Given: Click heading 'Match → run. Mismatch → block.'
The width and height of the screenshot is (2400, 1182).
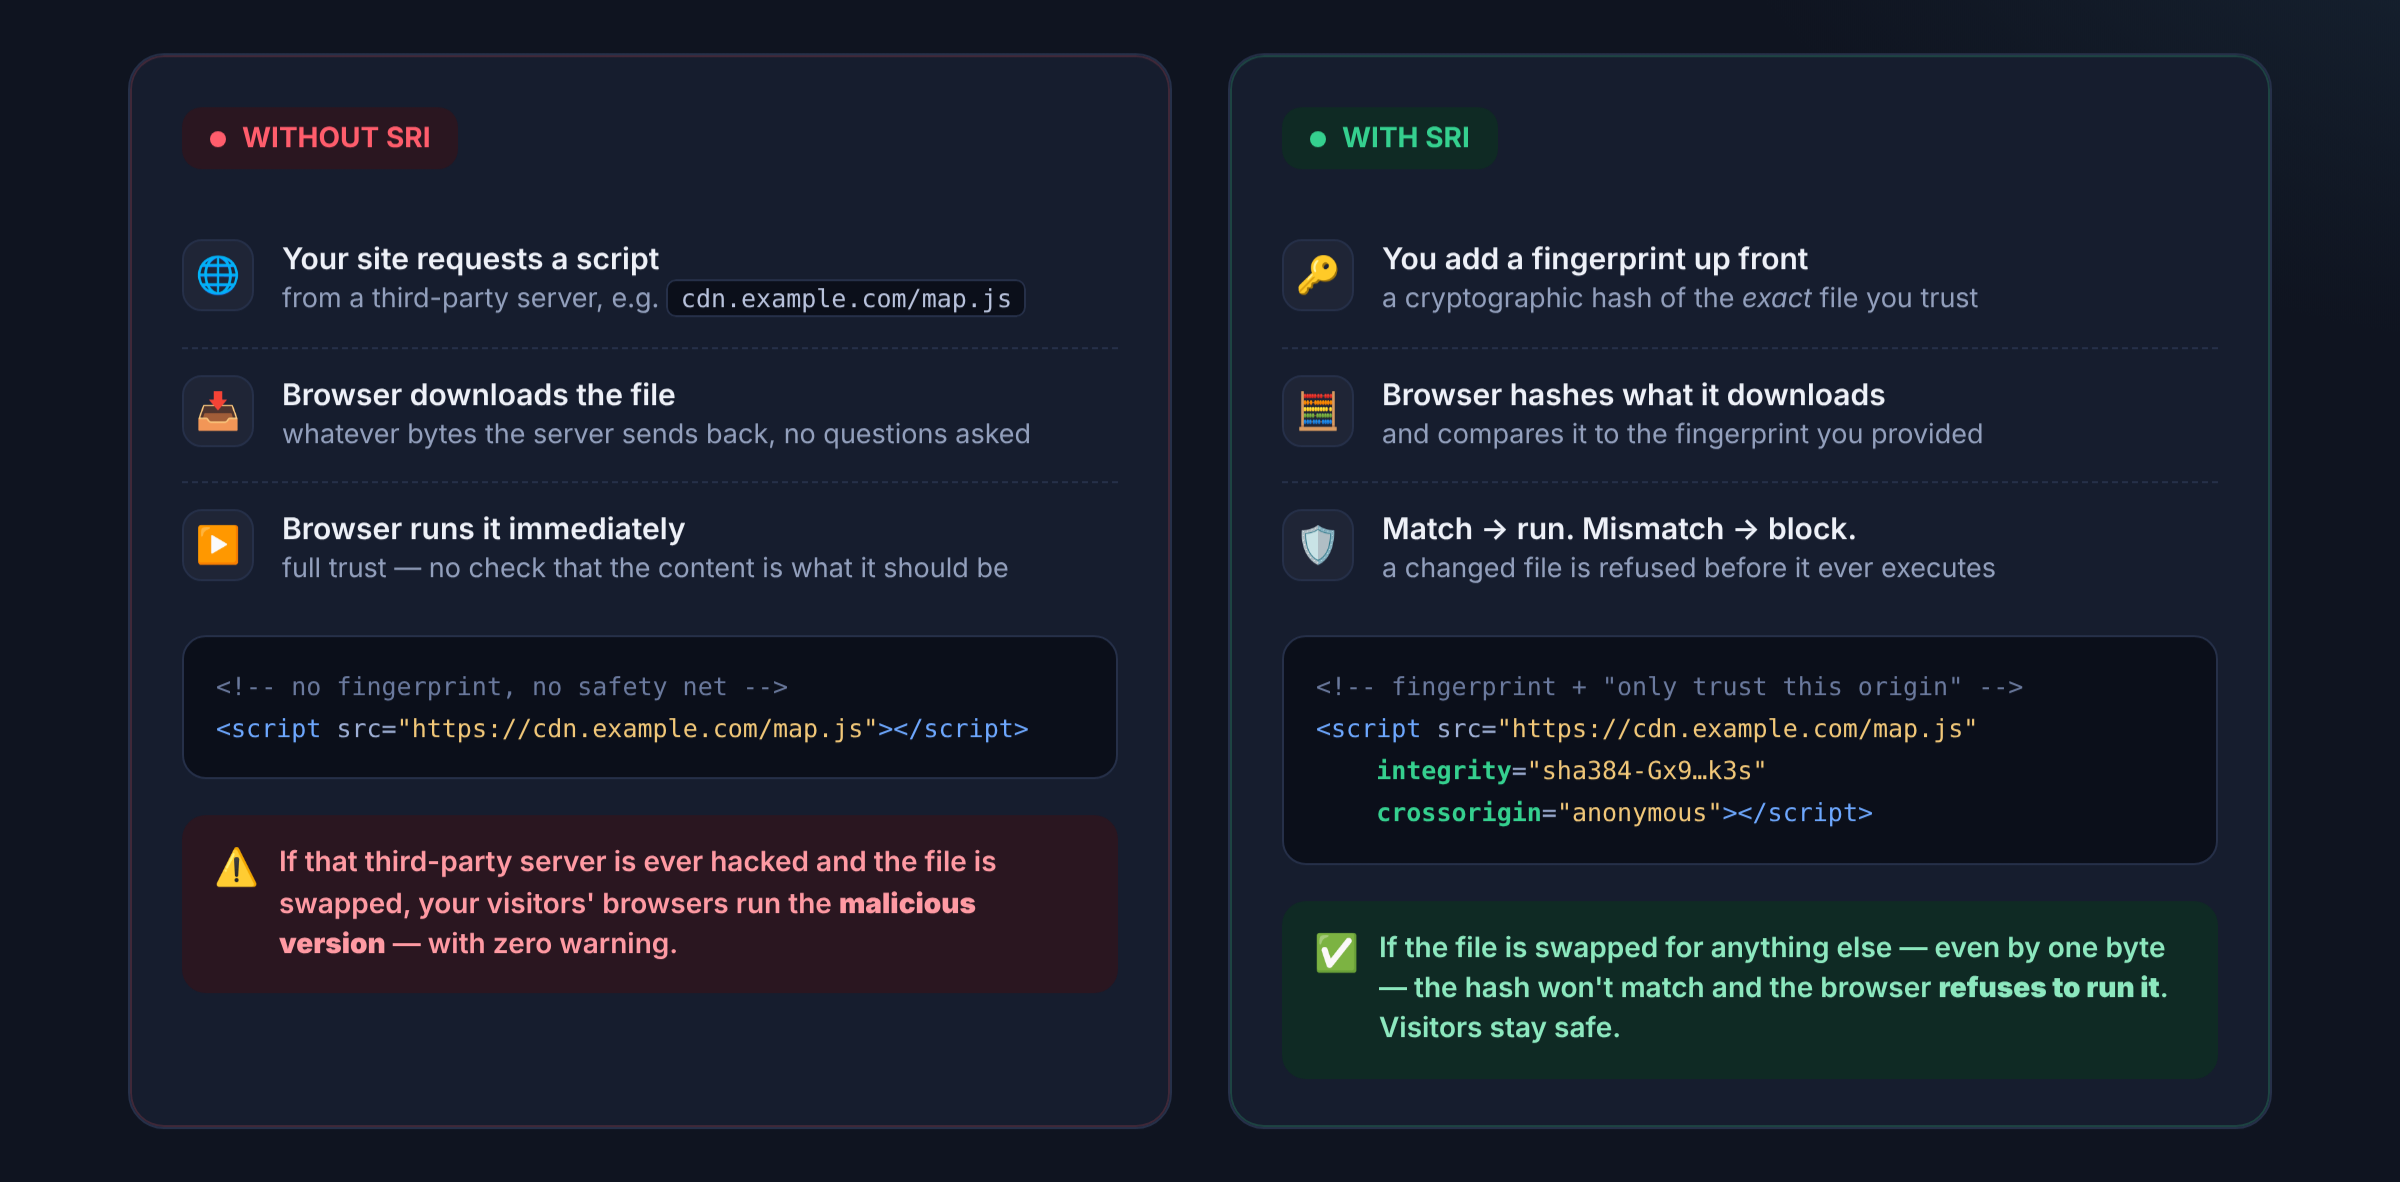Looking at the screenshot, I should pyautogui.click(x=1619, y=529).
